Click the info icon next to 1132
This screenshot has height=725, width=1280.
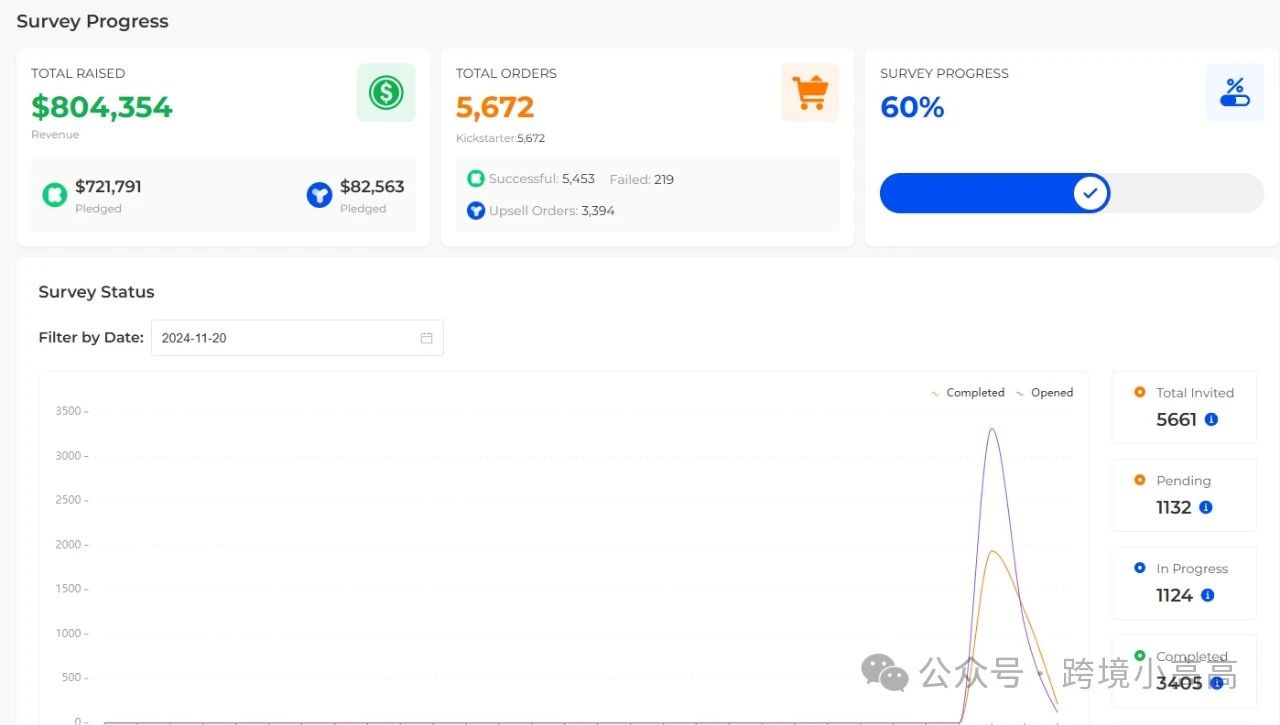click(x=1206, y=508)
